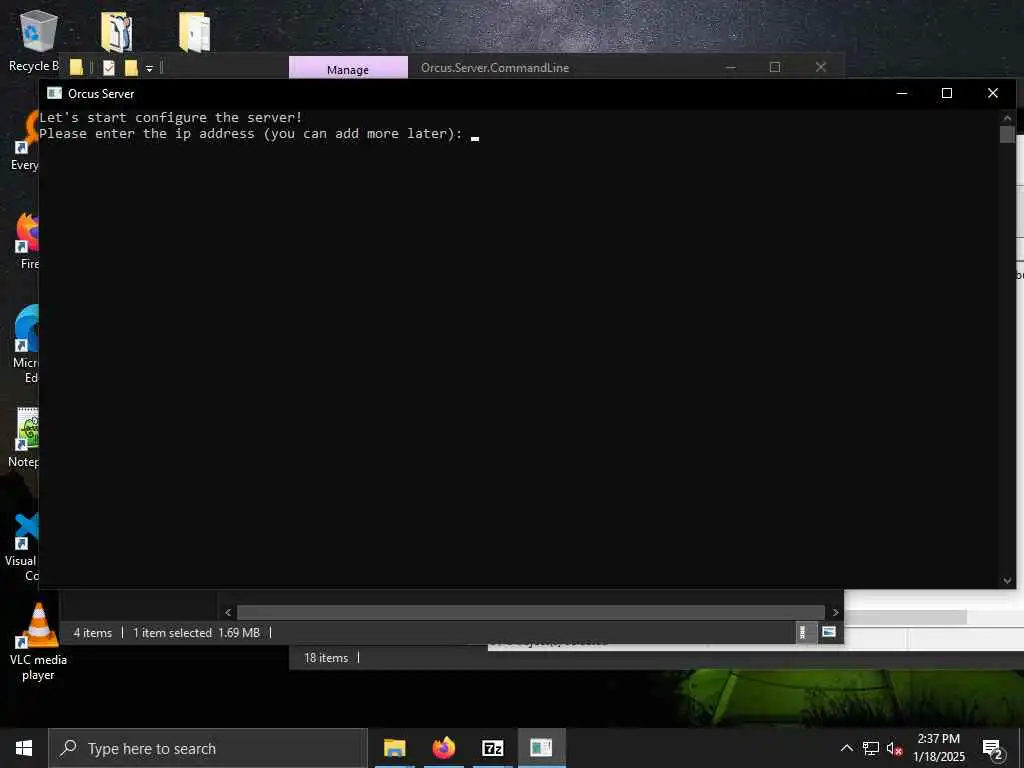Click the '1 item selected 1.69 MB' status text
1024x768 pixels.
click(197, 633)
